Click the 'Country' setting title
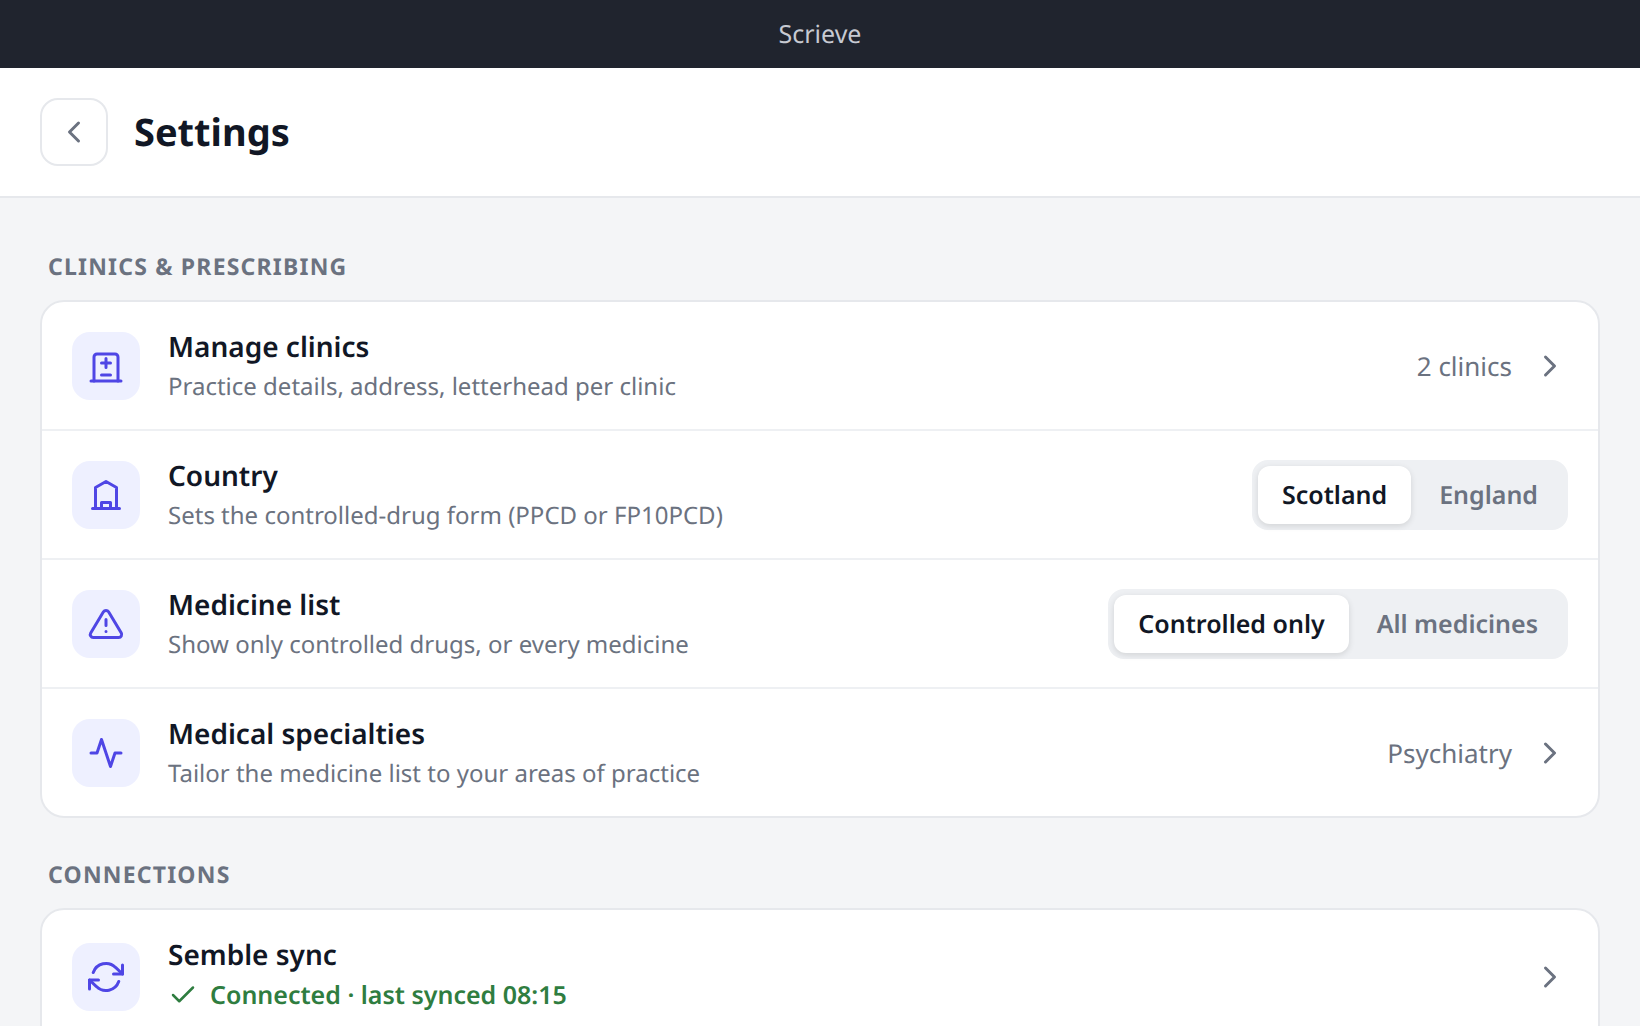Viewport: 1640px width, 1026px height. (x=223, y=477)
